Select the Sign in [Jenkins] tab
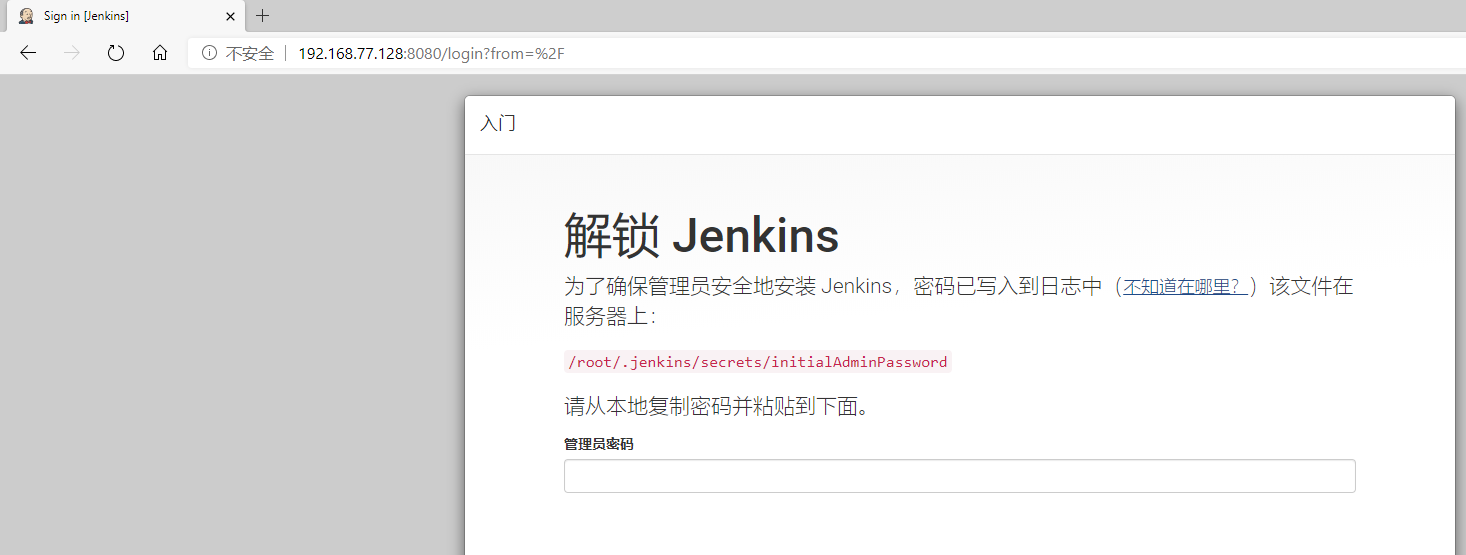Image resolution: width=1466 pixels, height=555 pixels. tap(124, 16)
